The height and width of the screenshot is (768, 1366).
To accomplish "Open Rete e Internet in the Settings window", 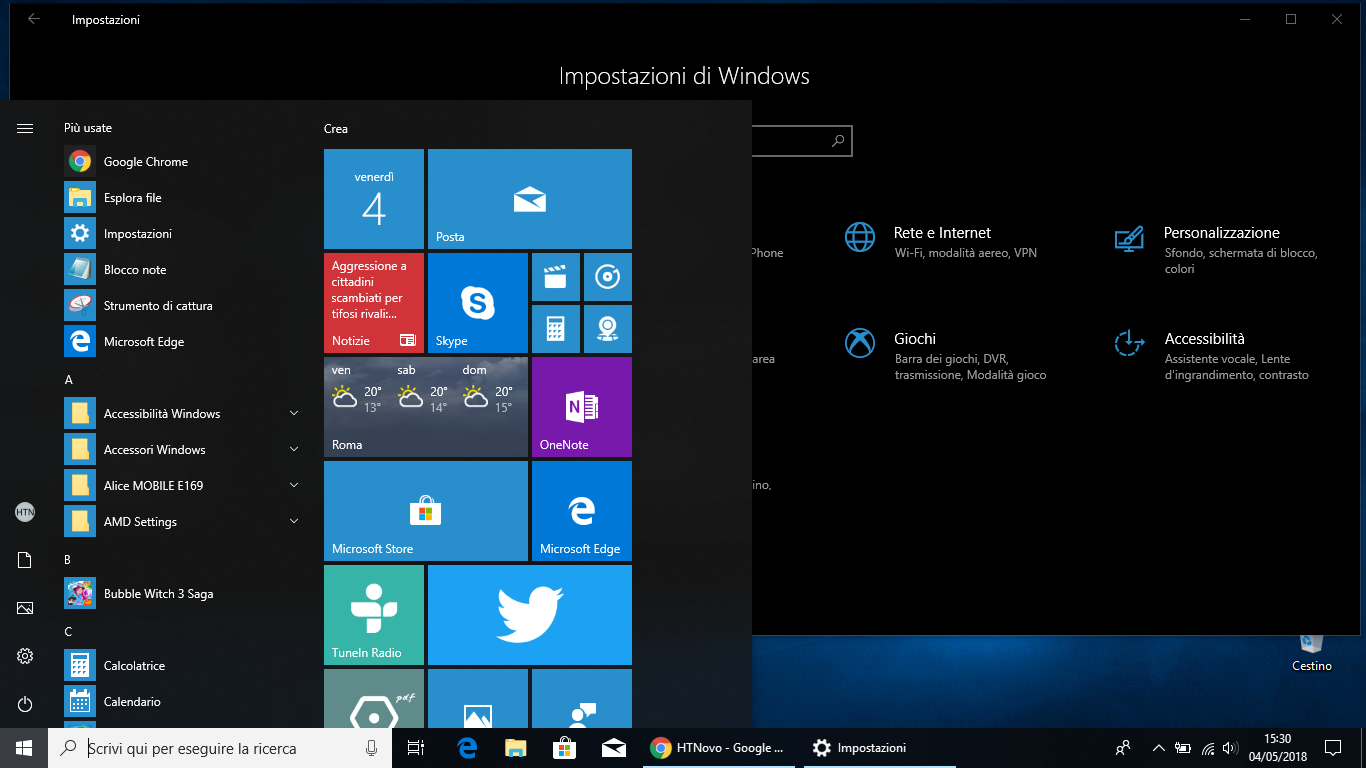I will 940,242.
